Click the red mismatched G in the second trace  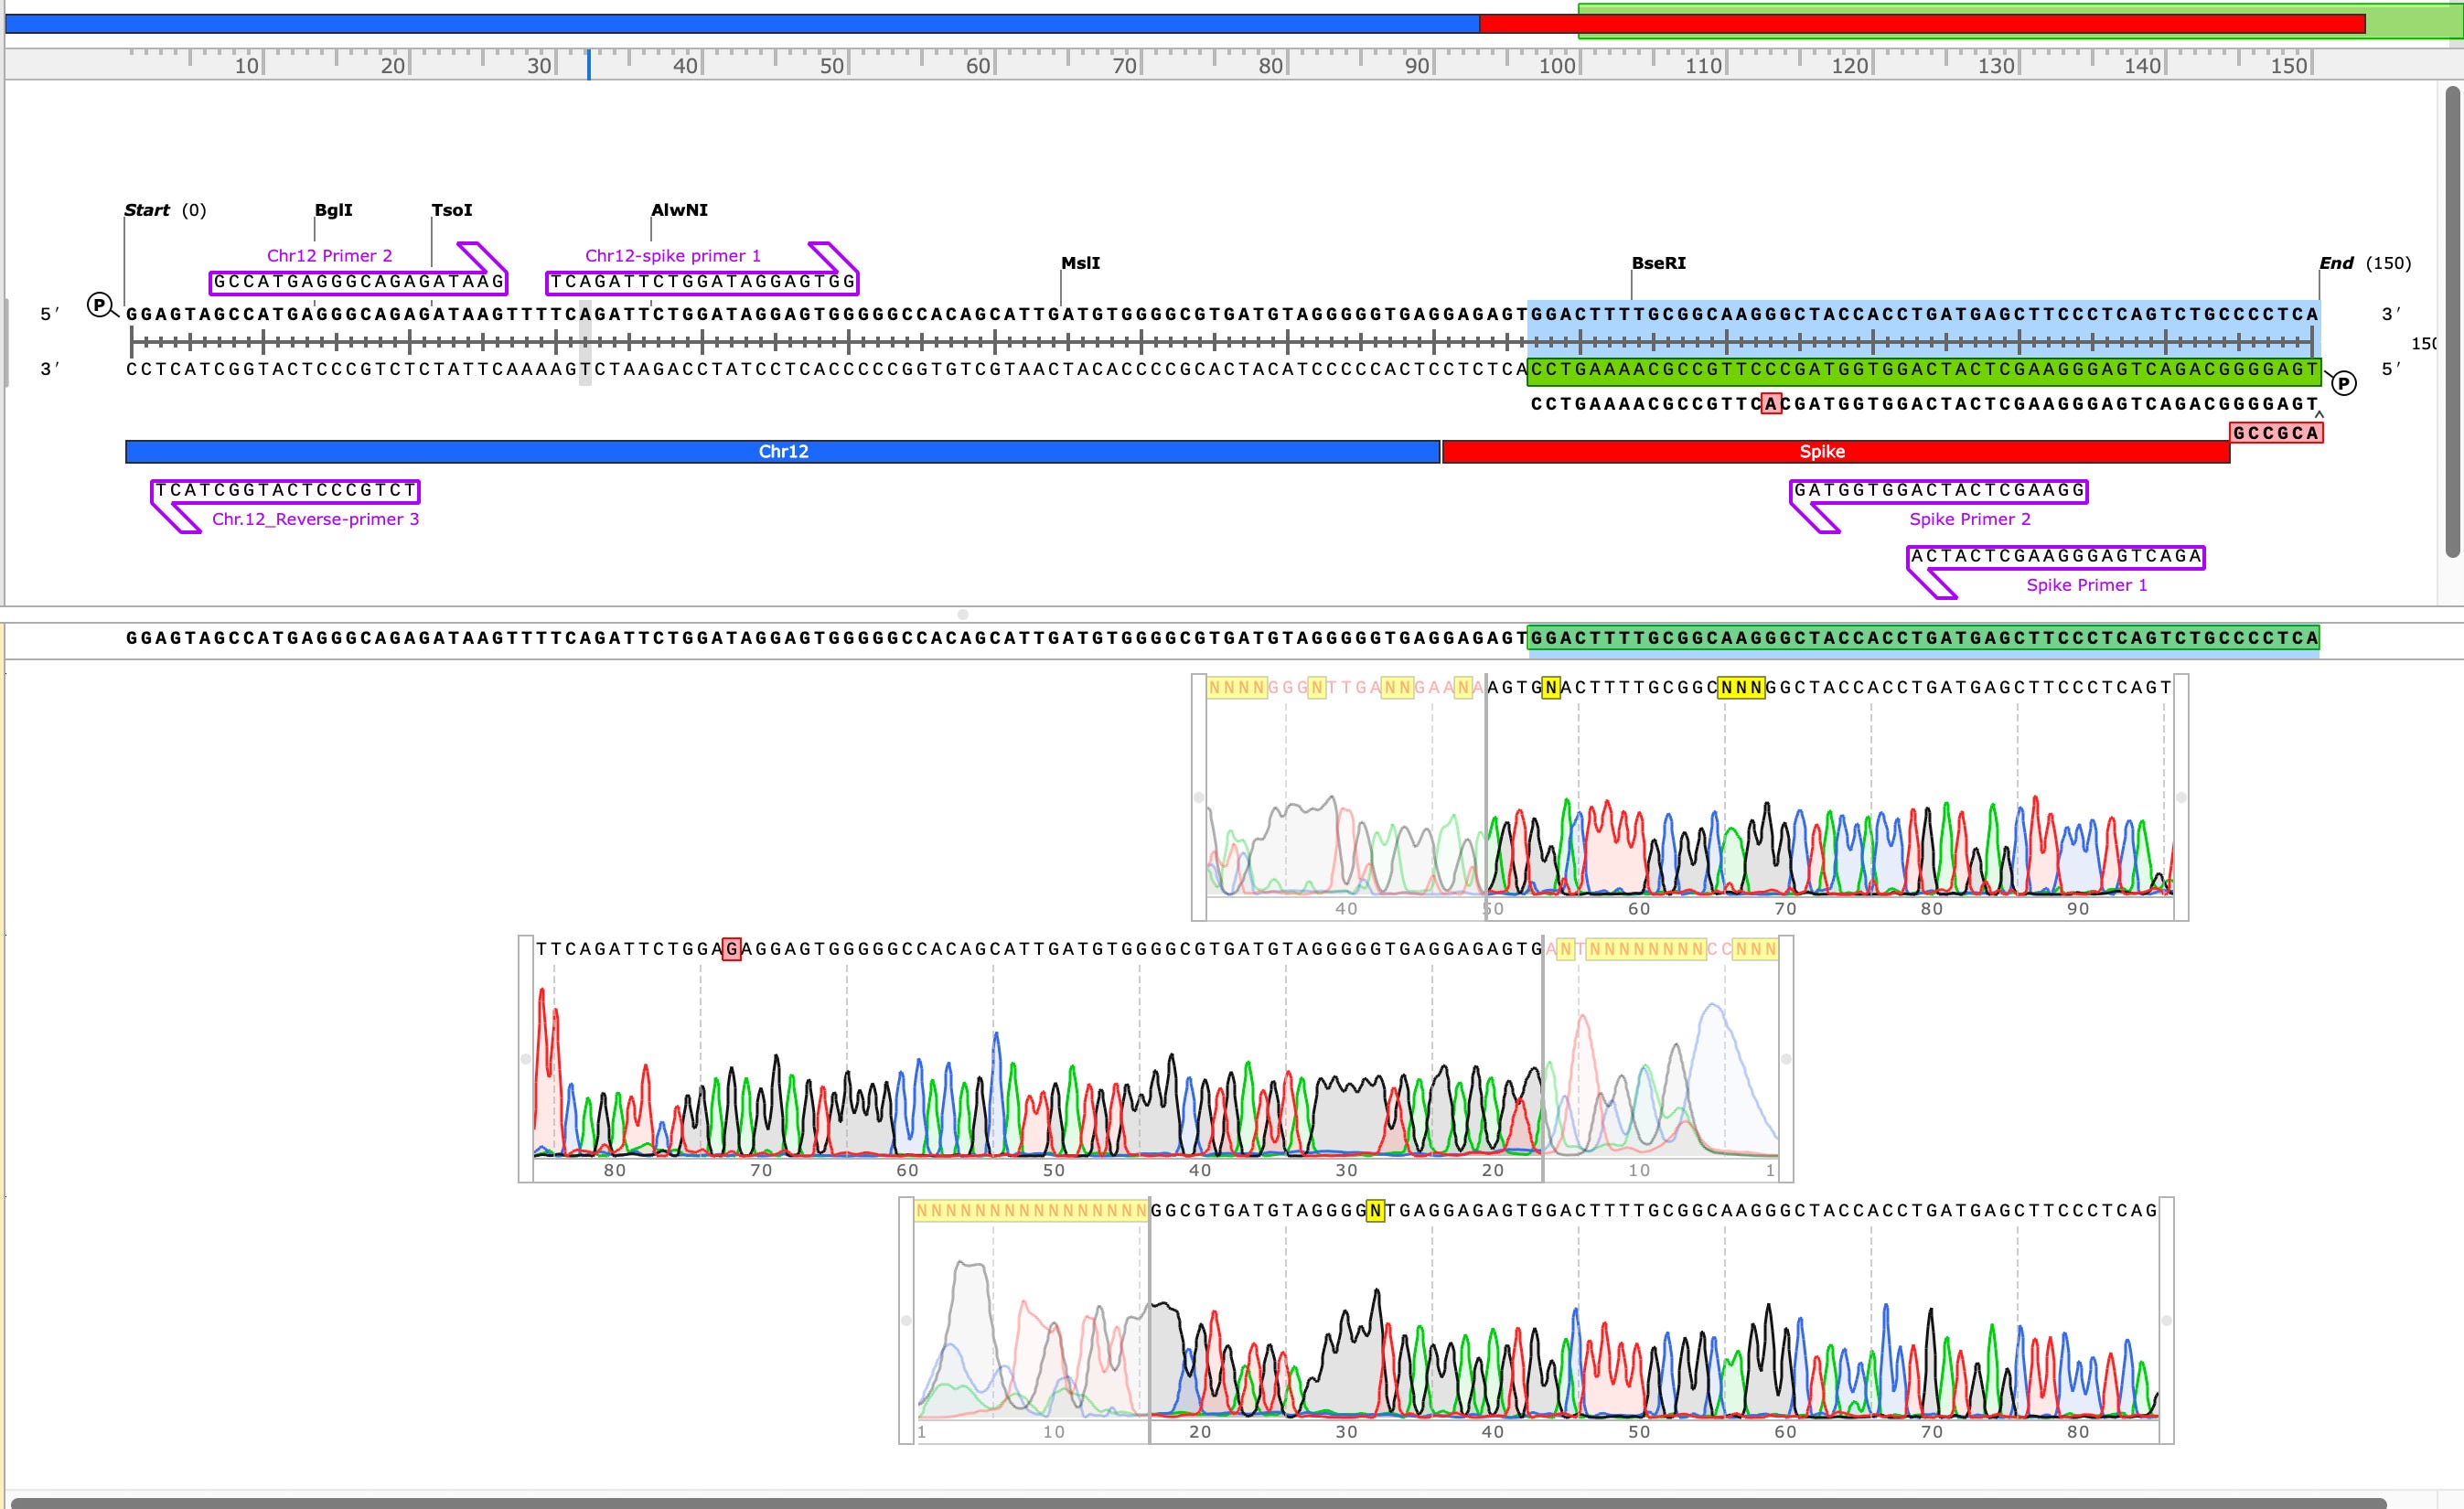(x=732, y=949)
